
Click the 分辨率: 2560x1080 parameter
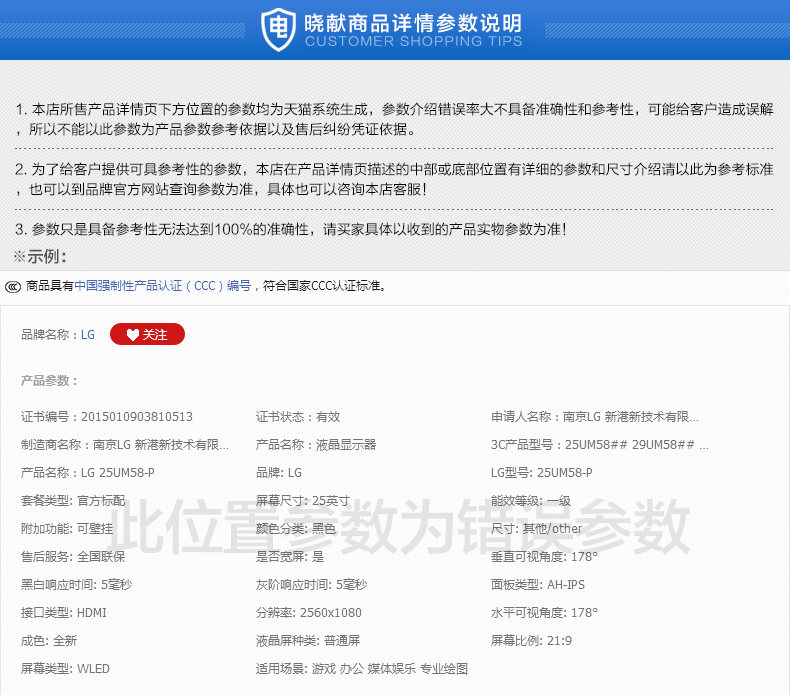(x=309, y=613)
